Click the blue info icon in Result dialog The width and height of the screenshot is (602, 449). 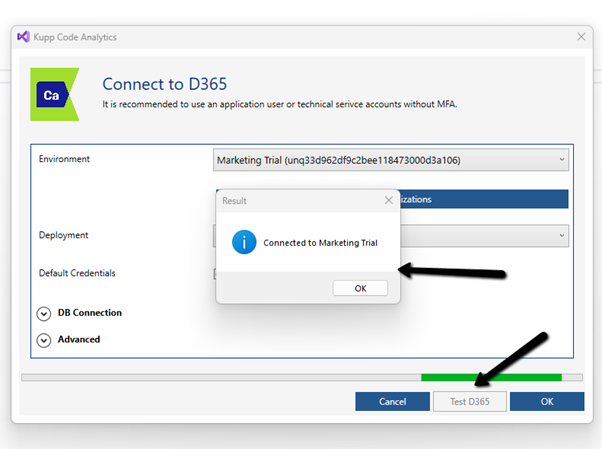click(244, 242)
